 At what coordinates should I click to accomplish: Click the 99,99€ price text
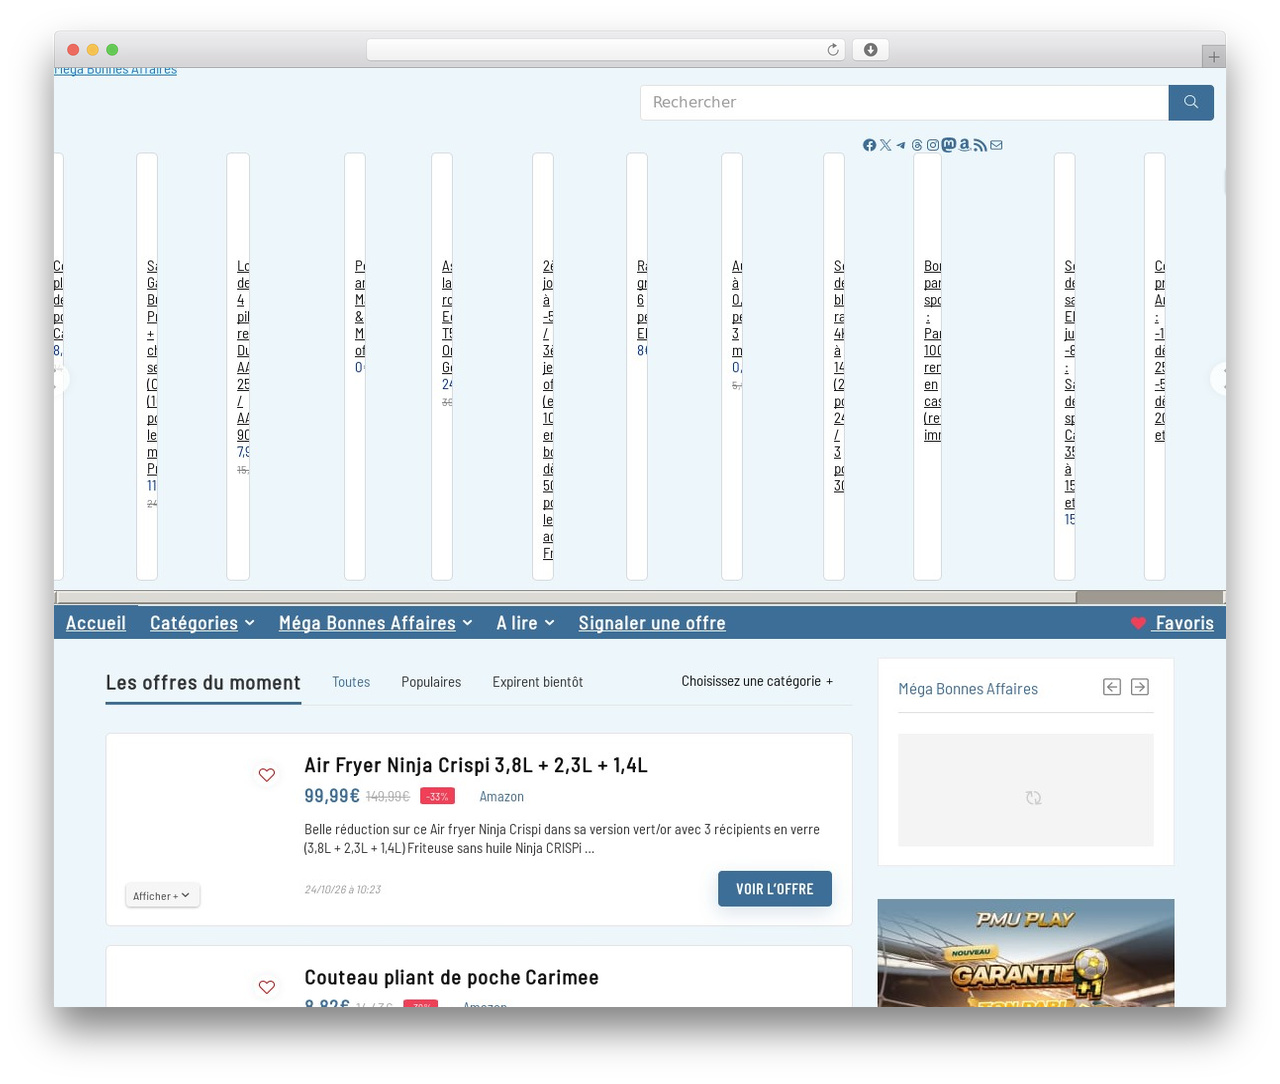[x=332, y=796]
